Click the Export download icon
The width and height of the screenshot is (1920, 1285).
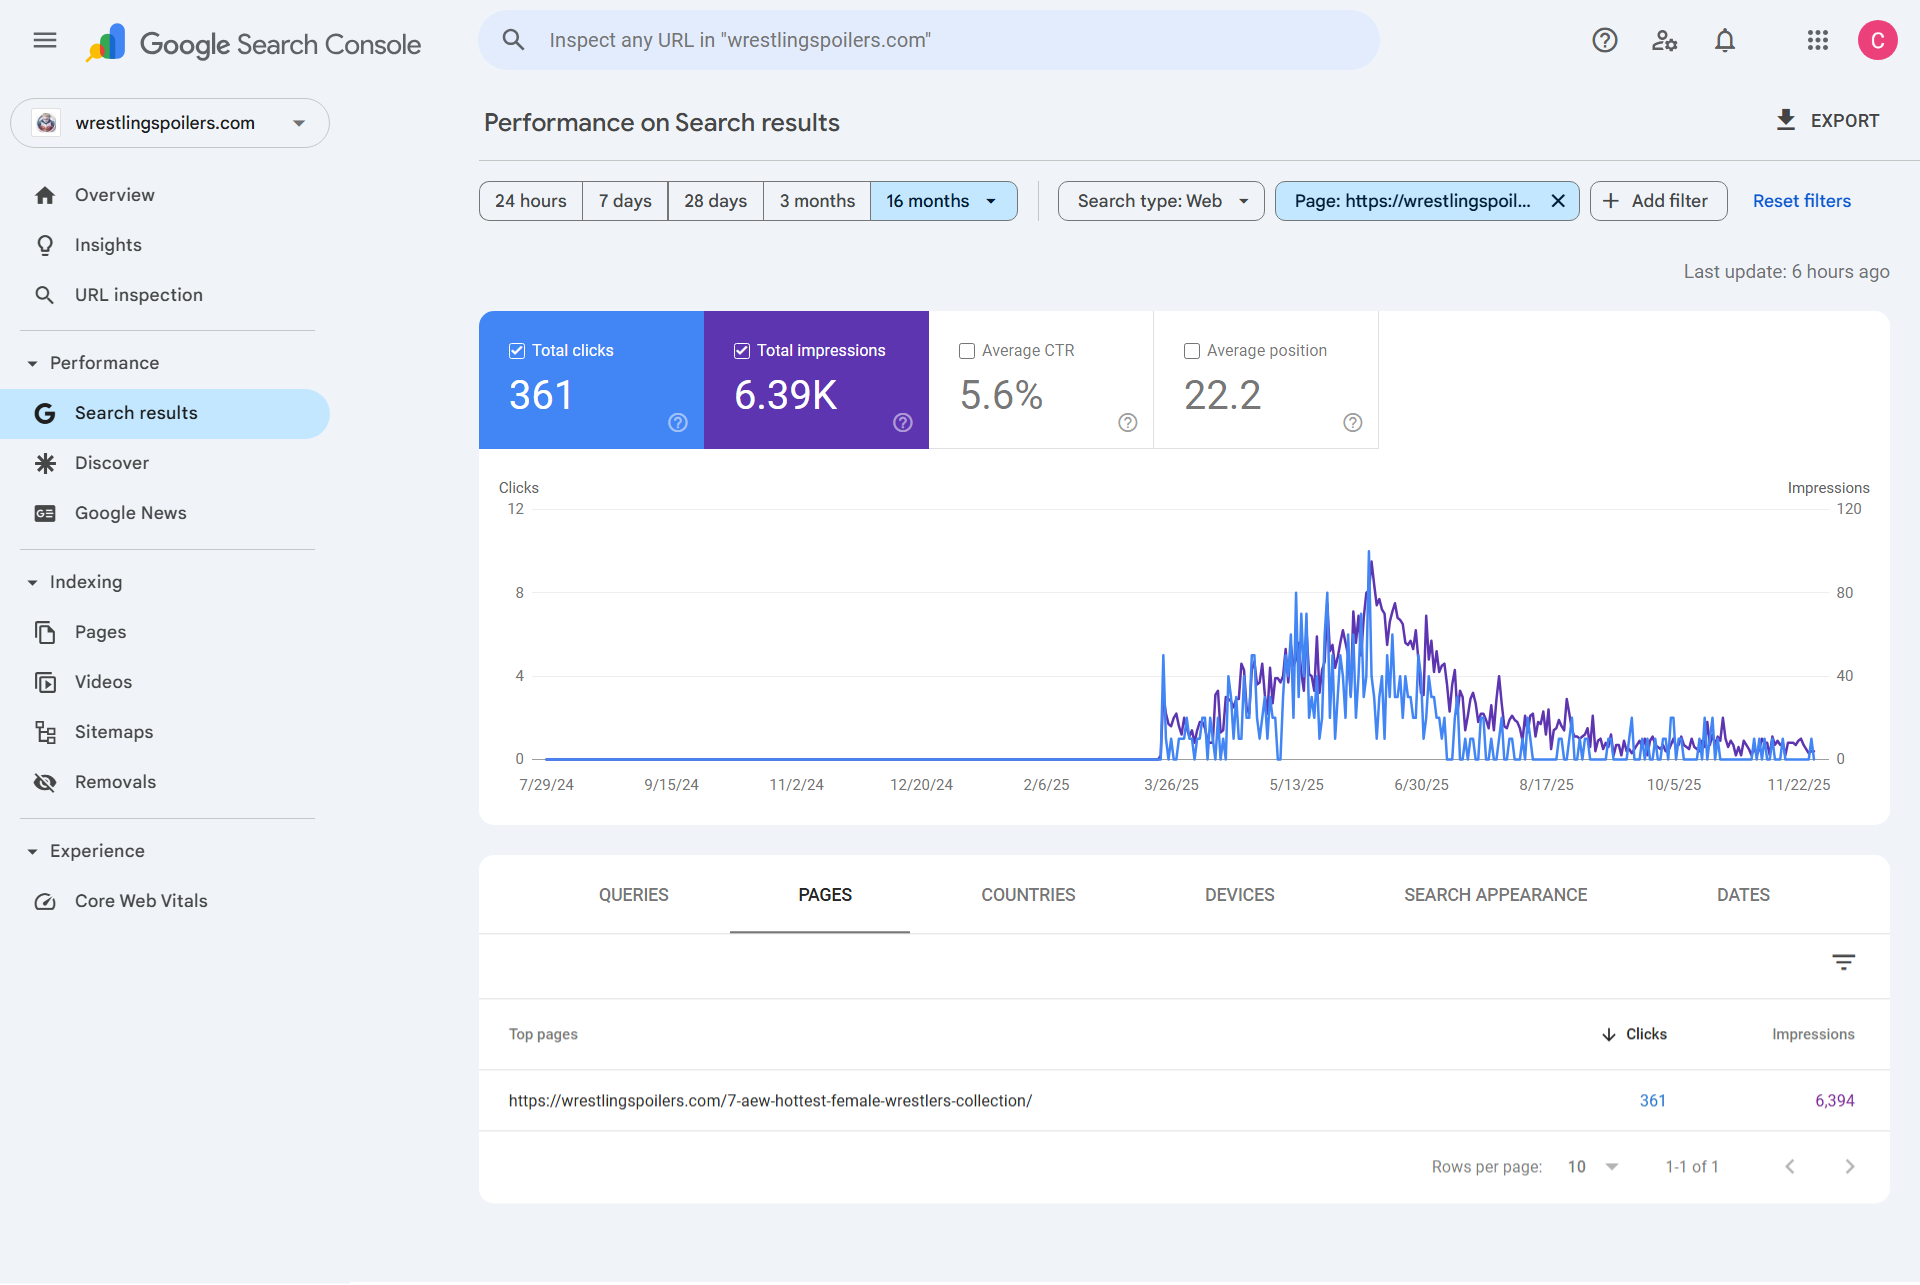point(1785,120)
